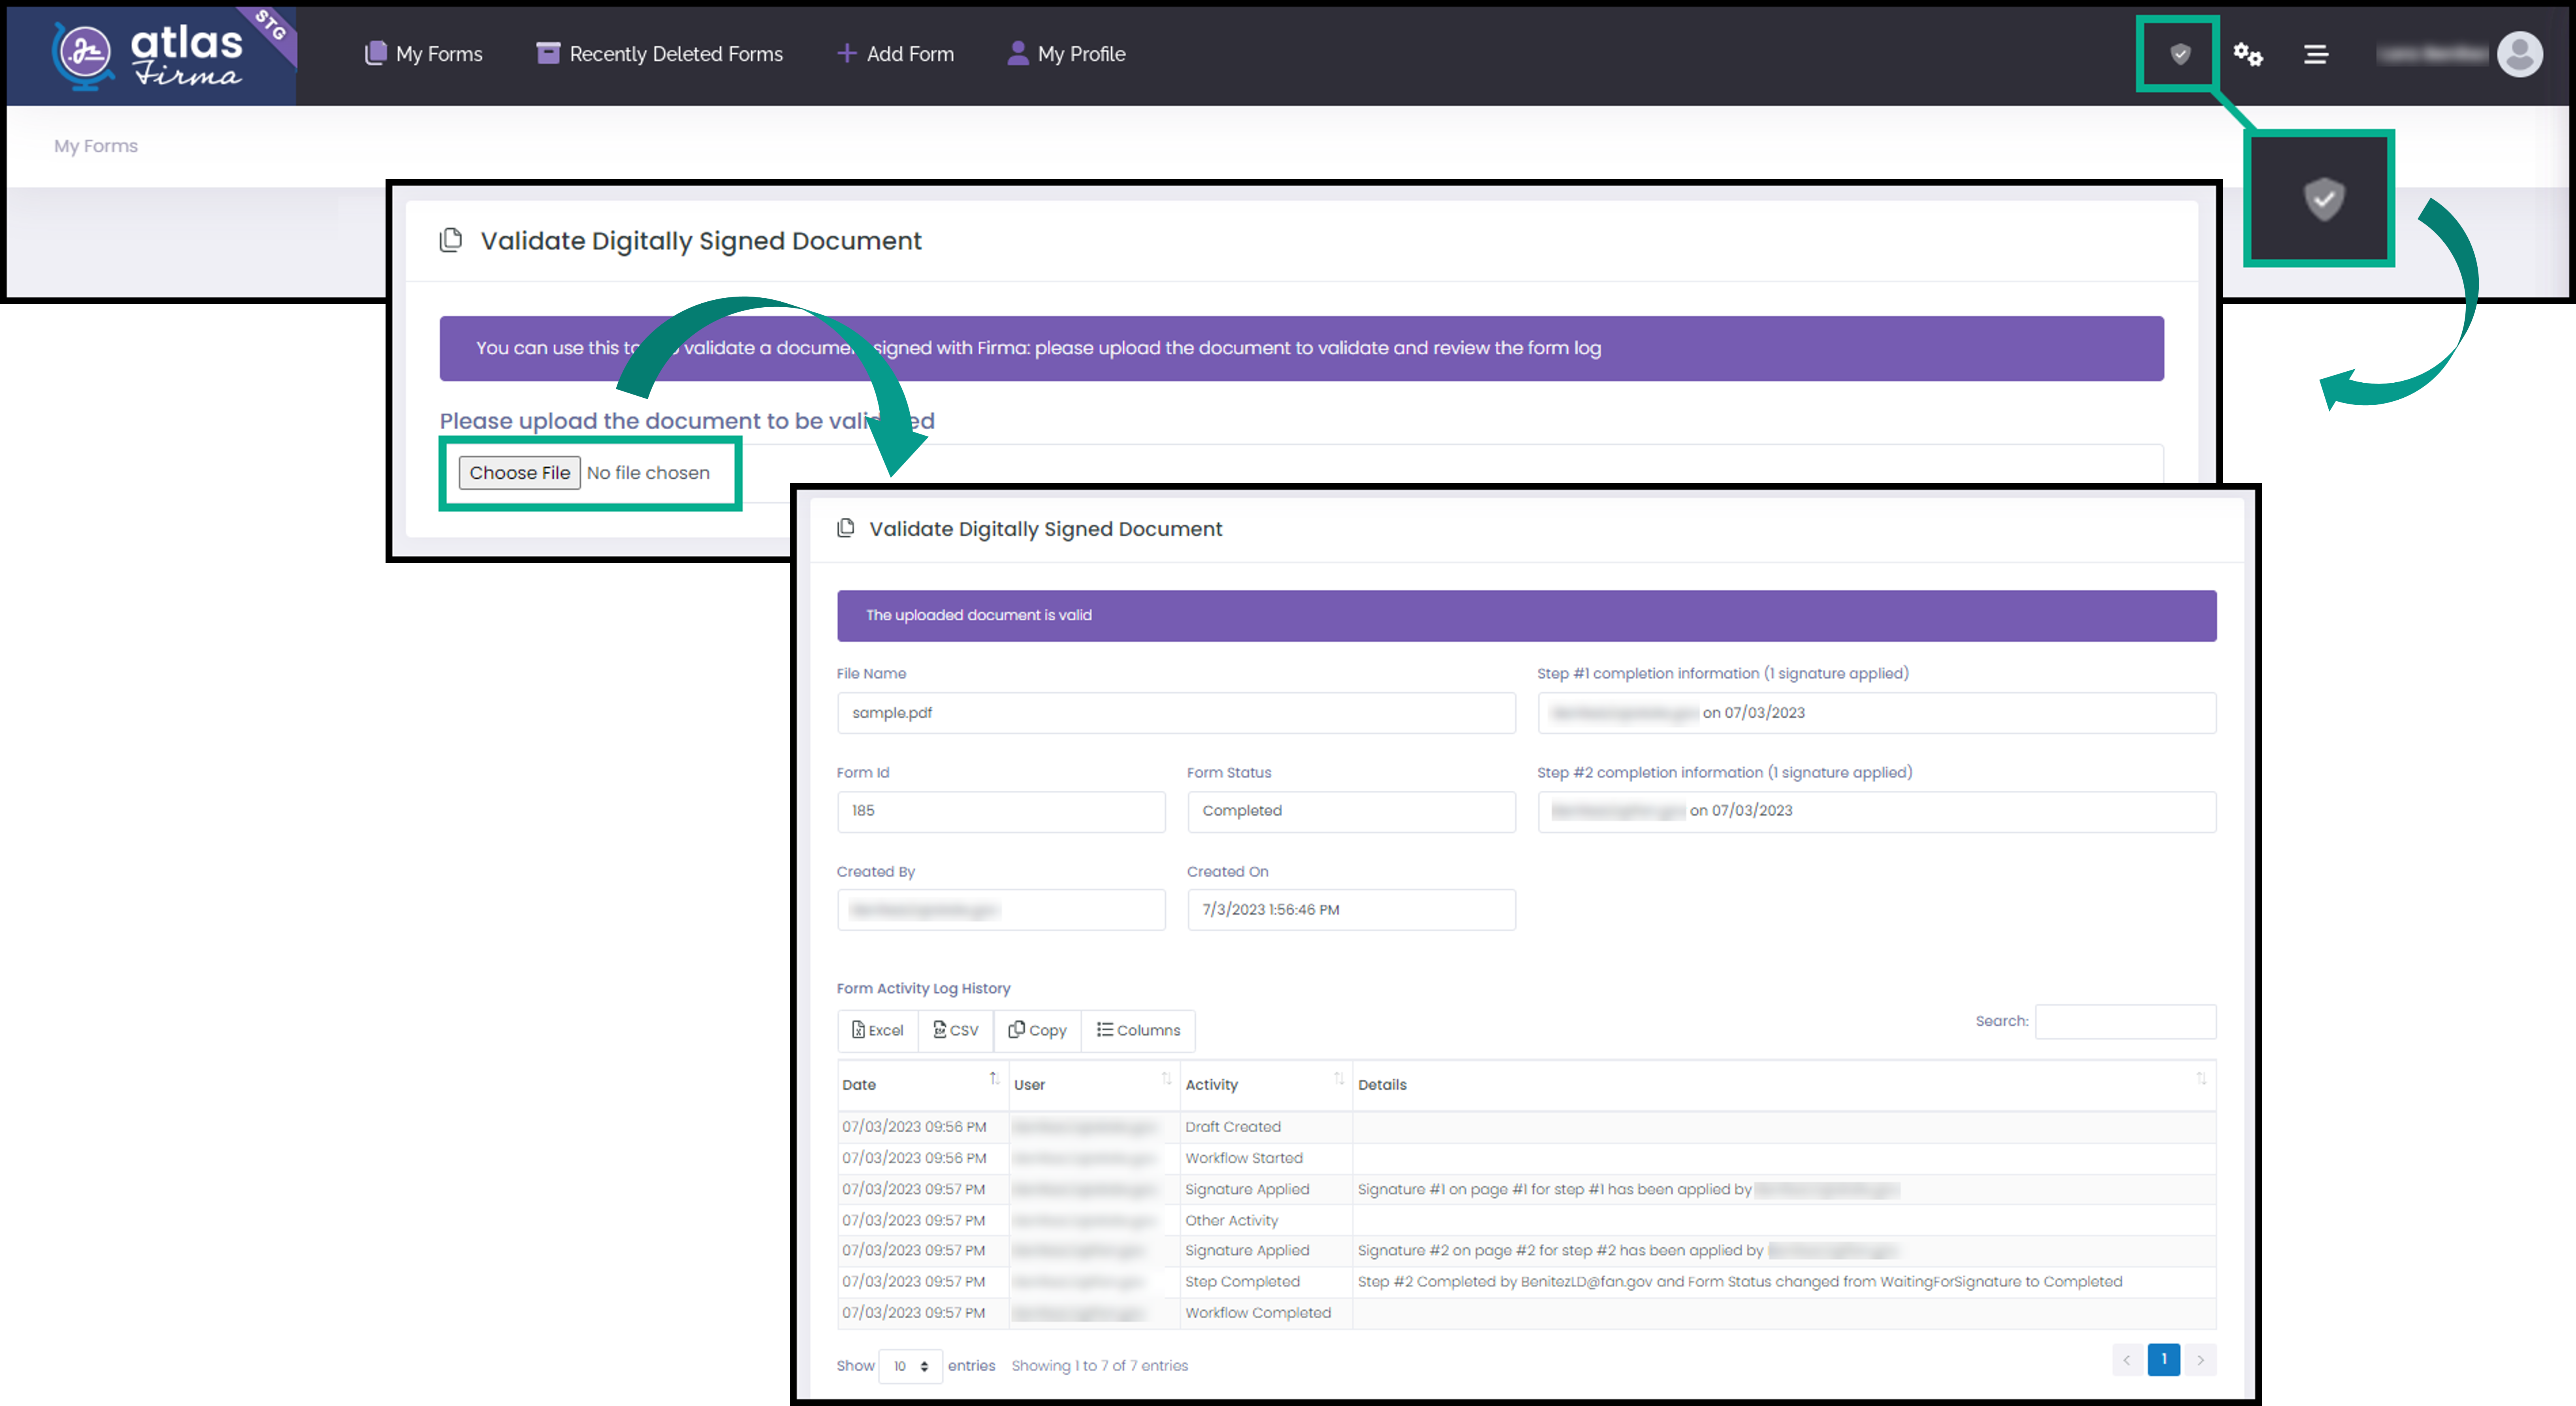Viewport: 2576px width, 1406px height.
Task: Click the Created By field
Action: (1001, 909)
